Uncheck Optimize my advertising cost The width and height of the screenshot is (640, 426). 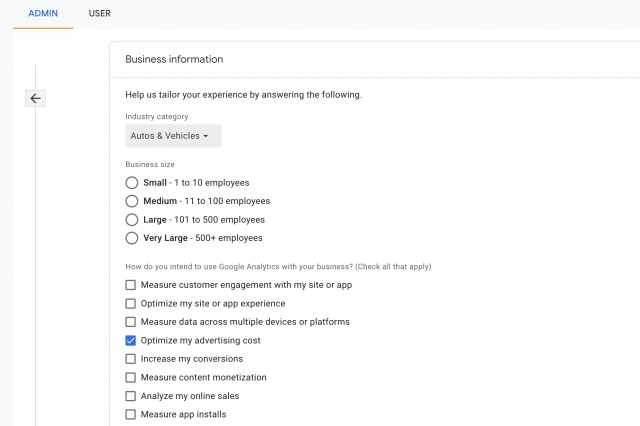[x=131, y=340]
